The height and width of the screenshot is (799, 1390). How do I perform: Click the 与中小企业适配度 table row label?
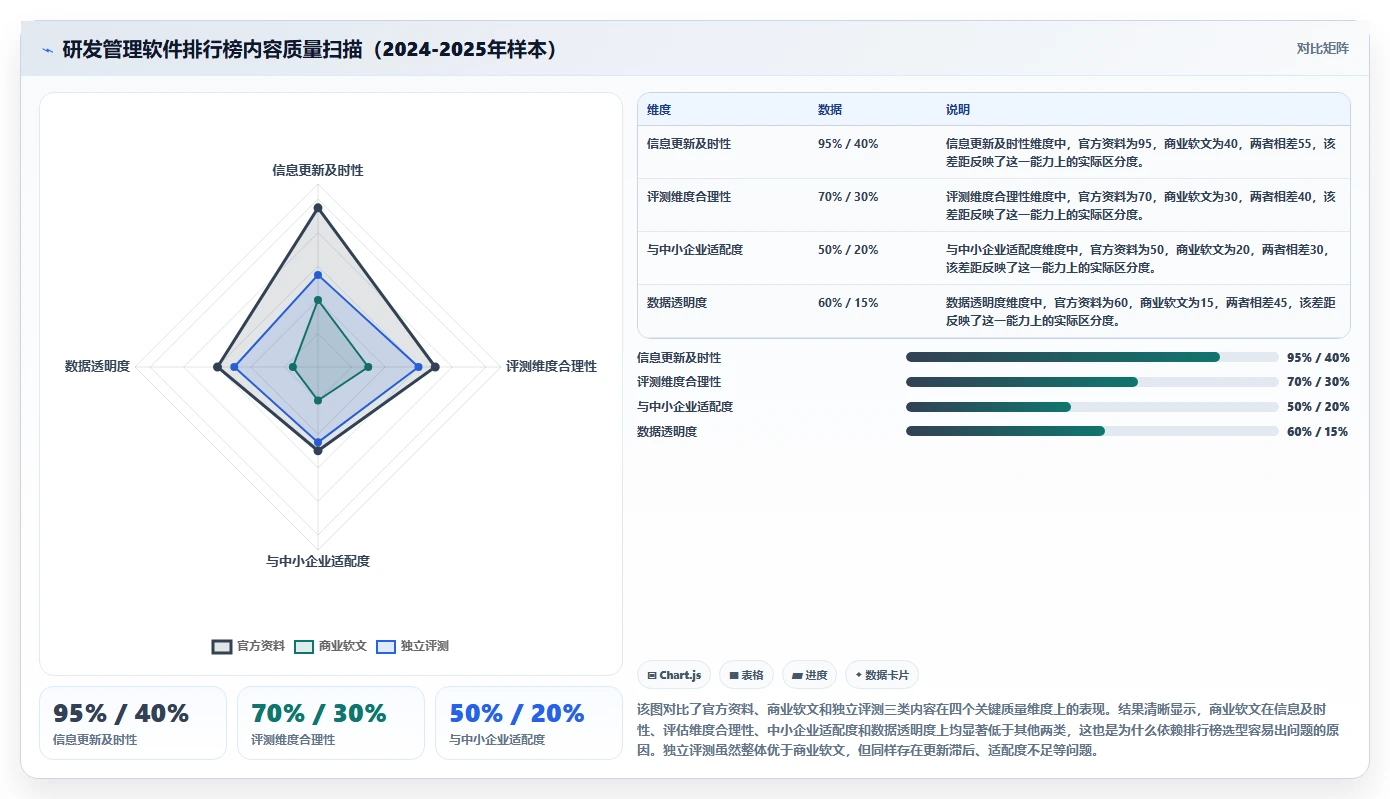[695, 250]
